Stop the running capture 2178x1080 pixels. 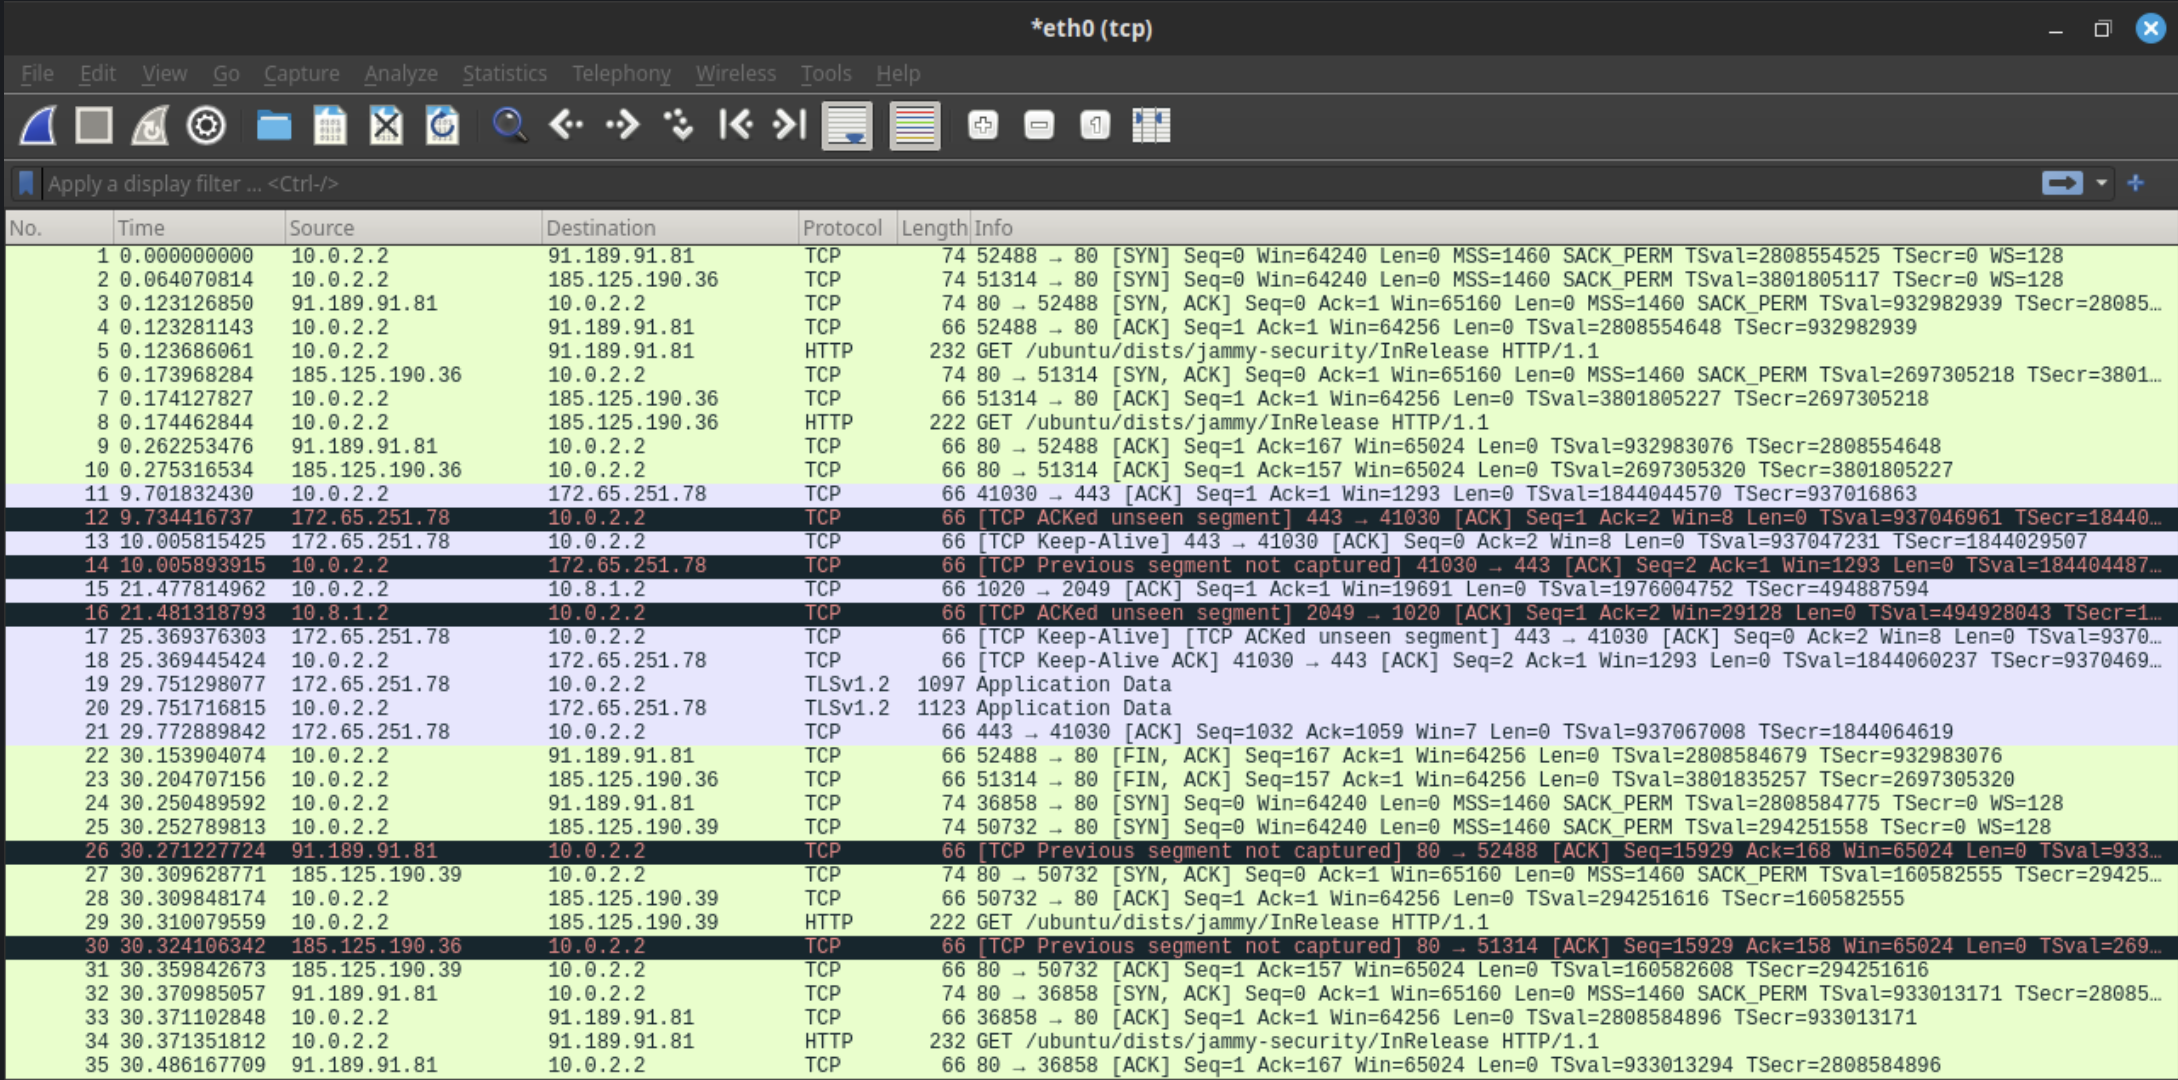tap(93, 125)
